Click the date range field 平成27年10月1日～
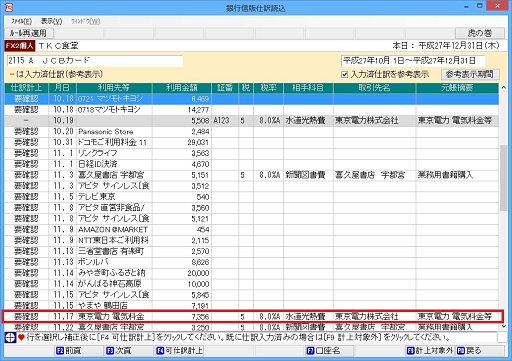This screenshot has height=361, width=512. pyautogui.click(x=413, y=61)
